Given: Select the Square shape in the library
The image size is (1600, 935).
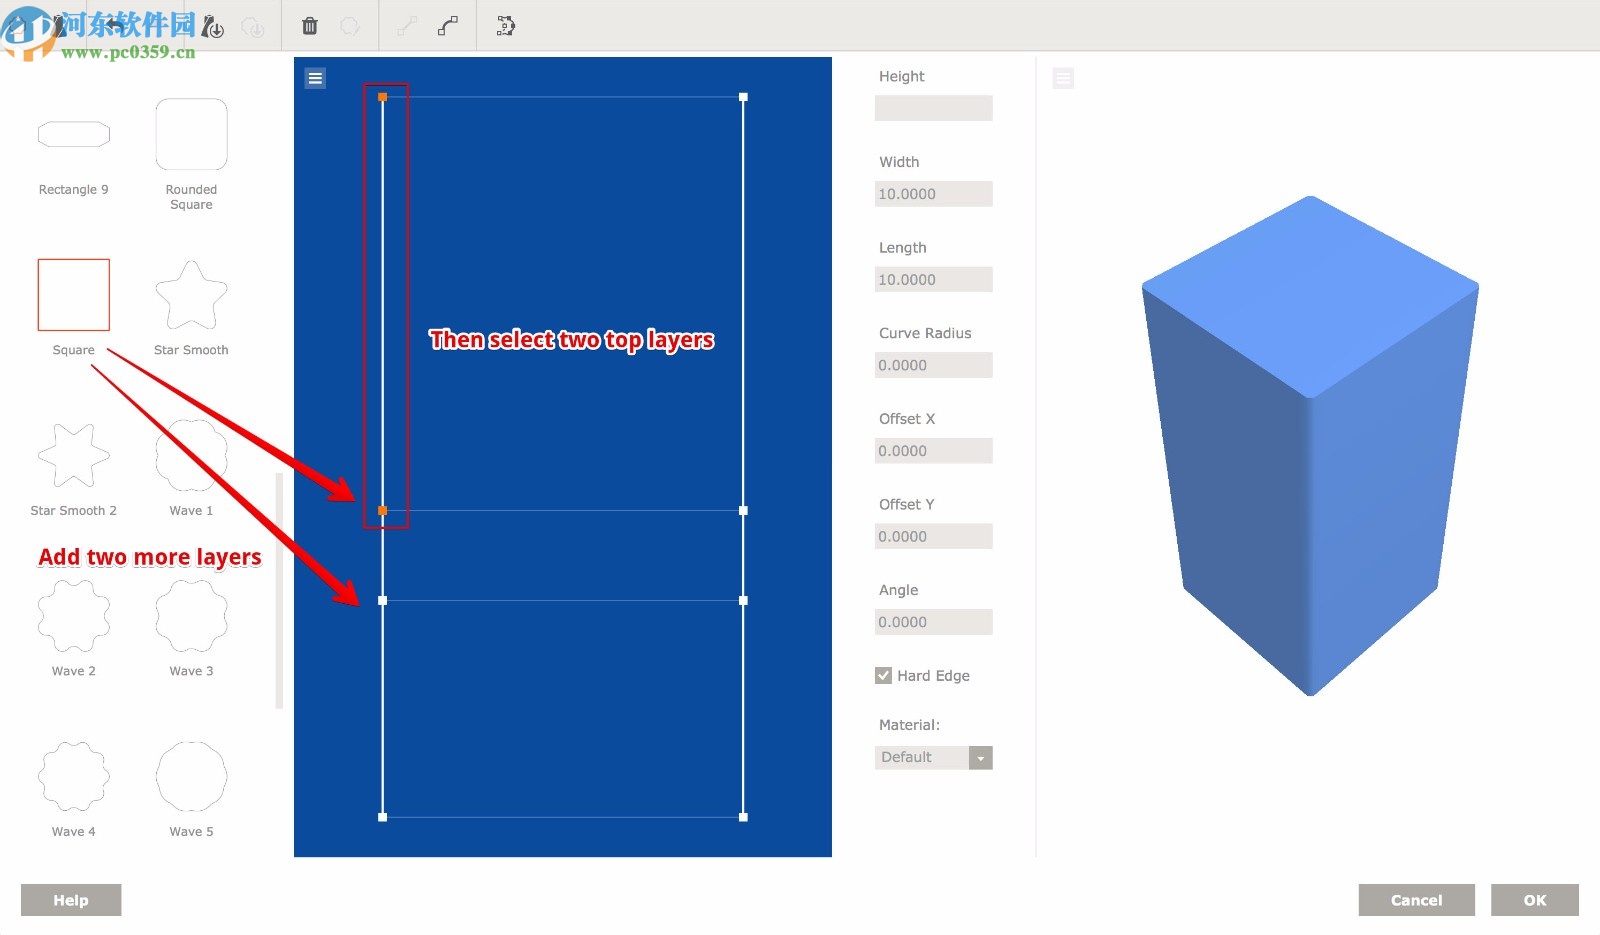Looking at the screenshot, I should [x=73, y=294].
